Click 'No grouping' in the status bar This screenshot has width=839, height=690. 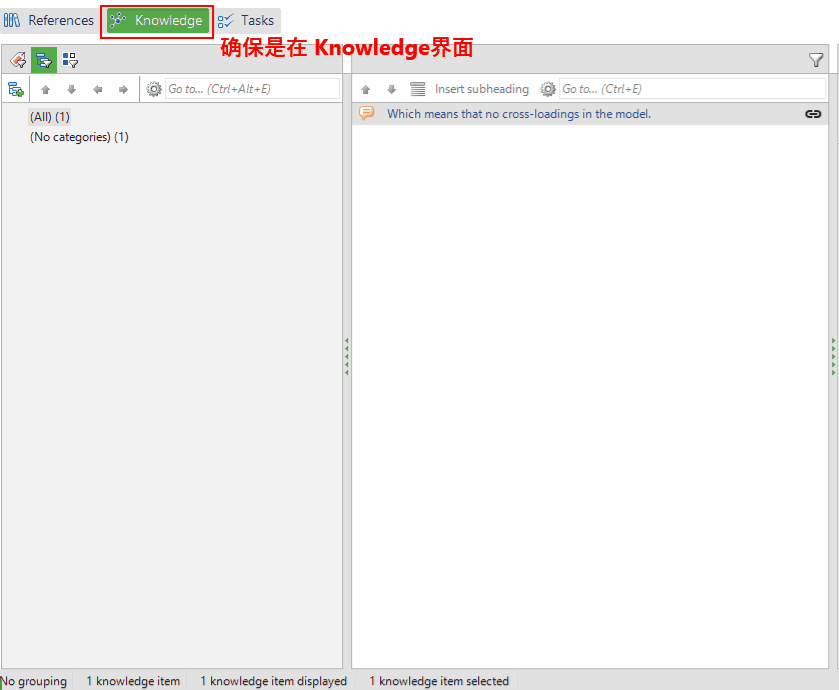[34, 681]
